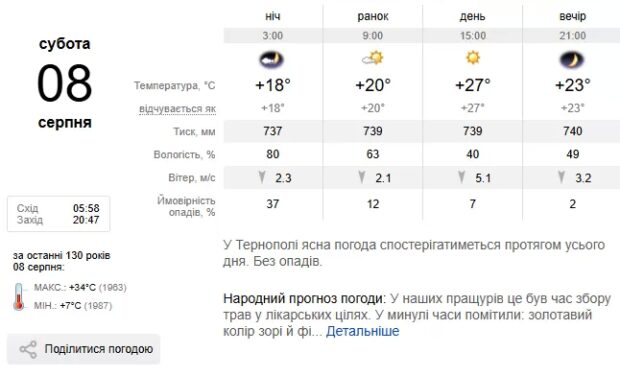Select the вечір column header

click(x=572, y=16)
